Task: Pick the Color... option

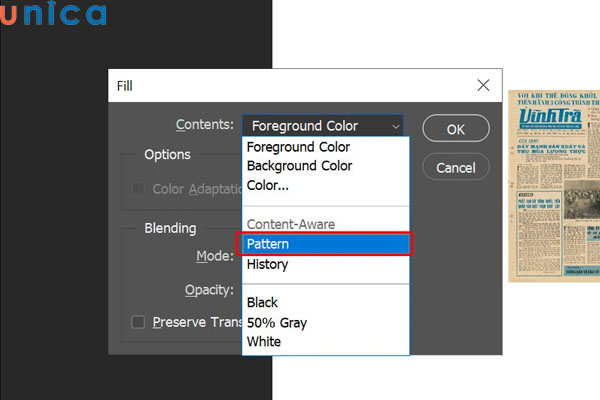Action: pyautogui.click(x=268, y=185)
